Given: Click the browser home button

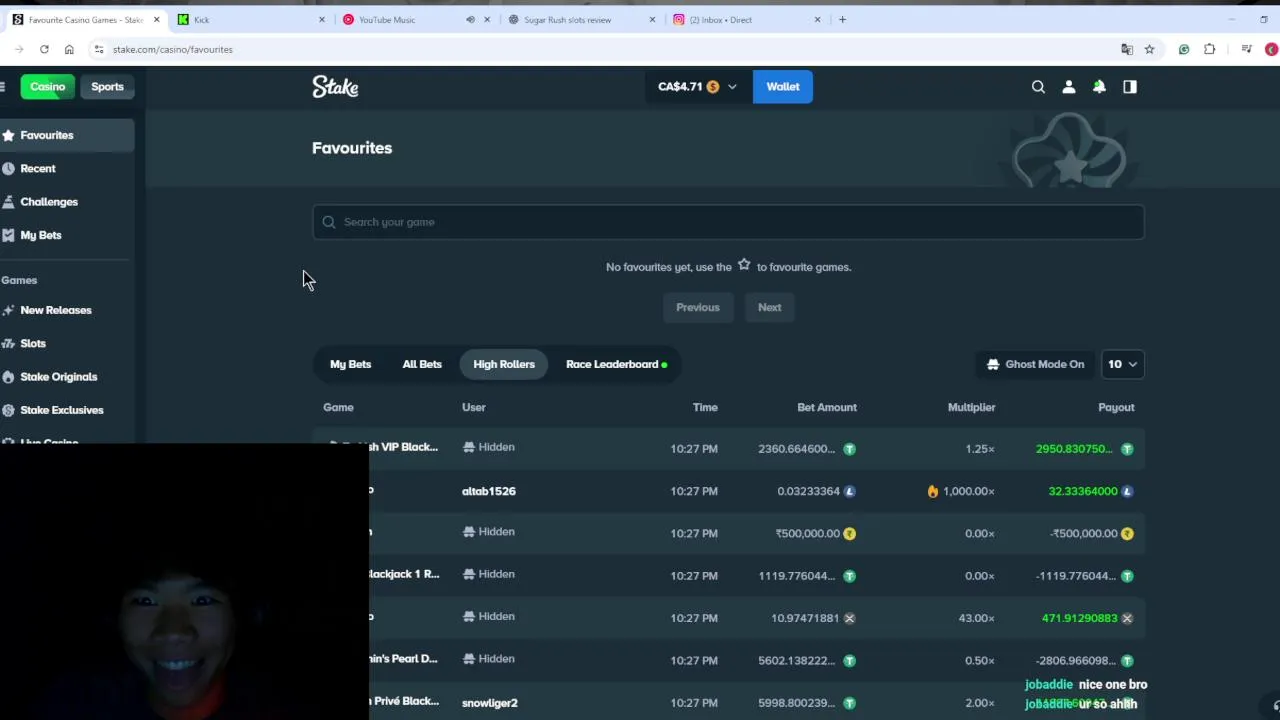Looking at the screenshot, I should tap(69, 49).
